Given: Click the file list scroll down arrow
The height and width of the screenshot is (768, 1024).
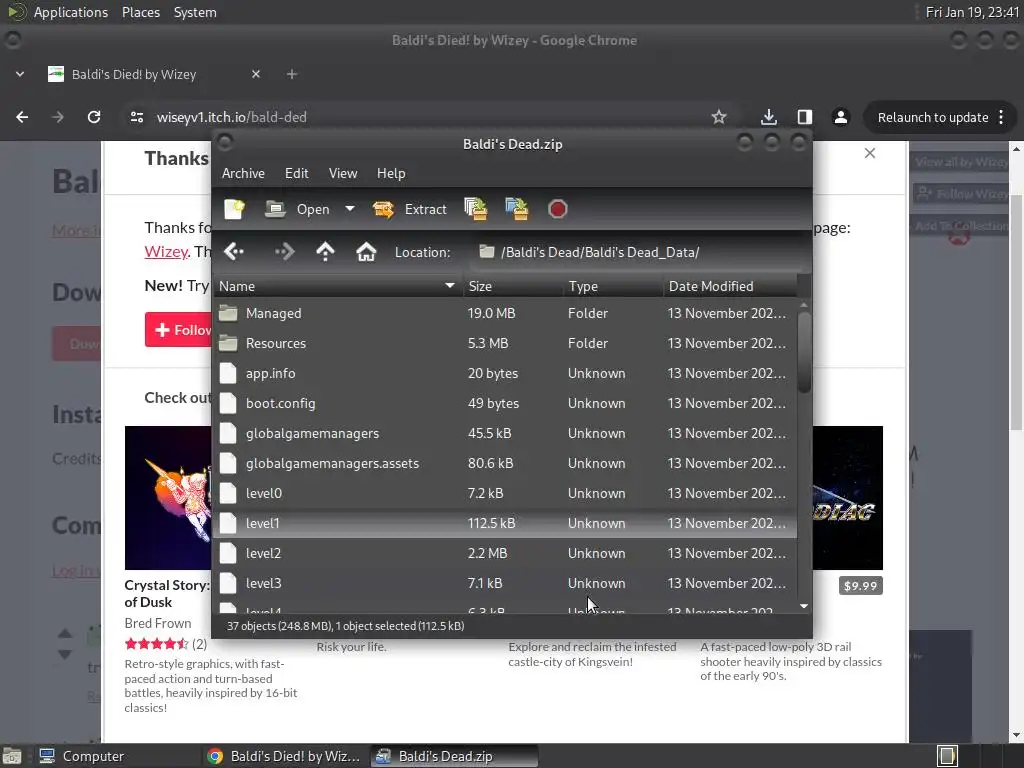Looking at the screenshot, I should (x=804, y=606).
